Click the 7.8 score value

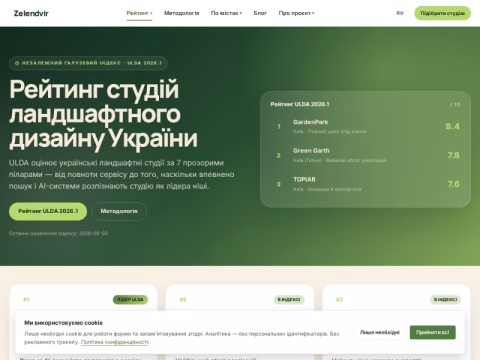(x=453, y=155)
